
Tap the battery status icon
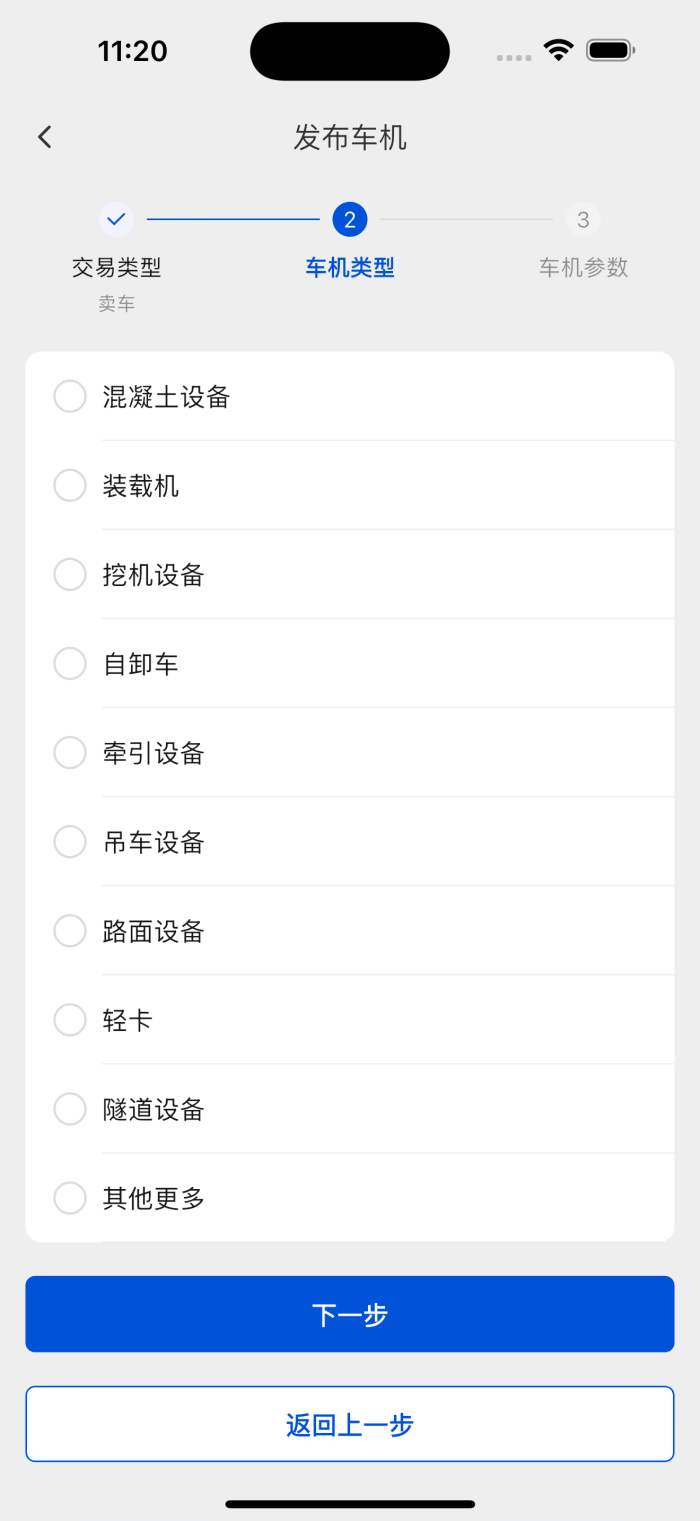[x=610, y=50]
